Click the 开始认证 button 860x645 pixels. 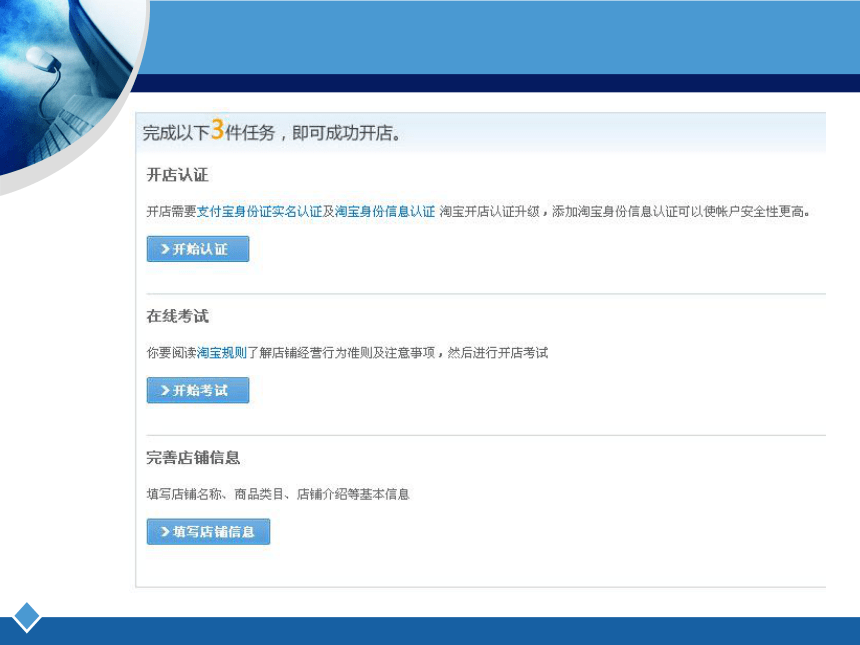pyautogui.click(x=197, y=249)
